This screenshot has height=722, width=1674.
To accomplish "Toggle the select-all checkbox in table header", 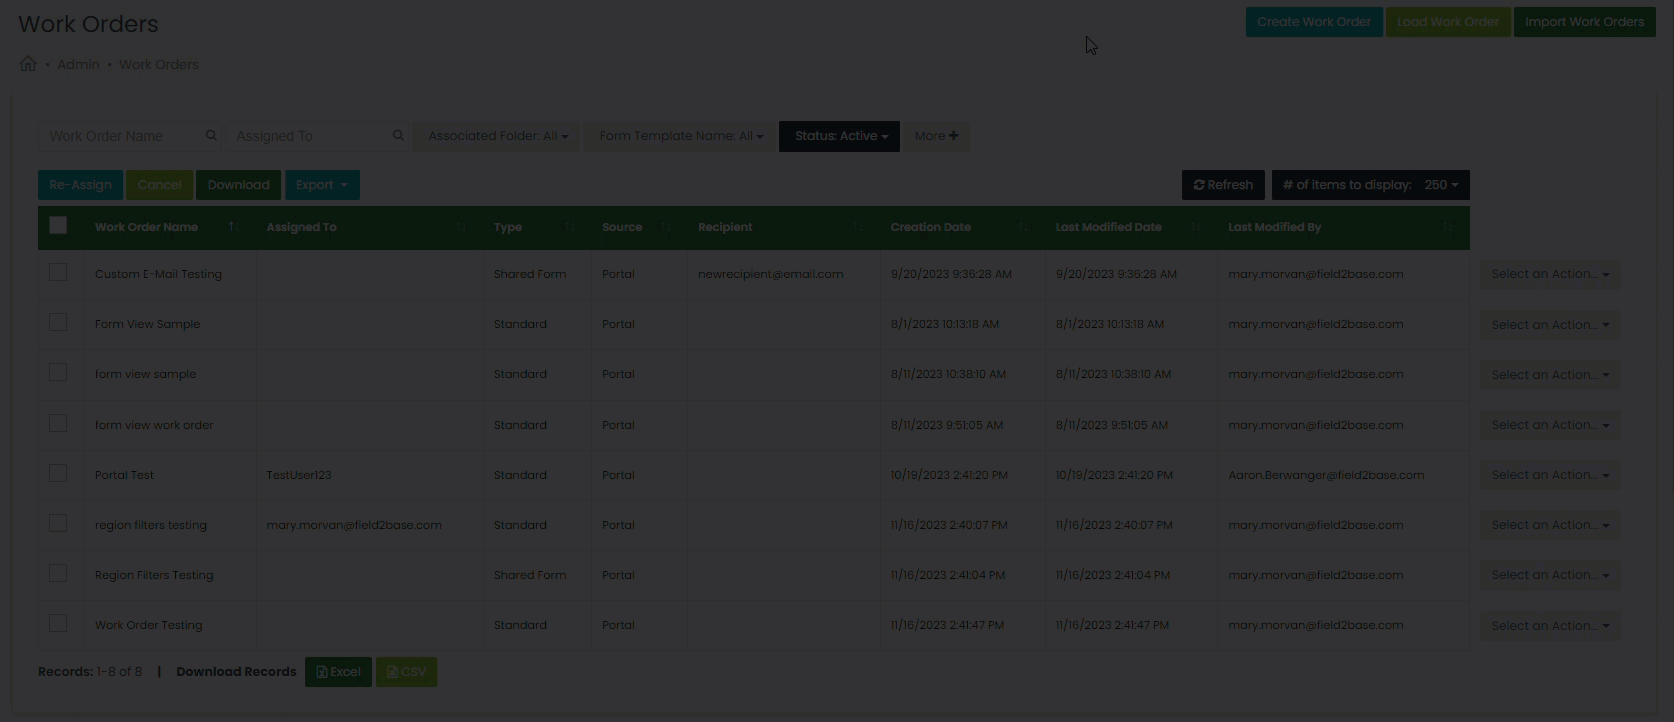I will click(58, 226).
